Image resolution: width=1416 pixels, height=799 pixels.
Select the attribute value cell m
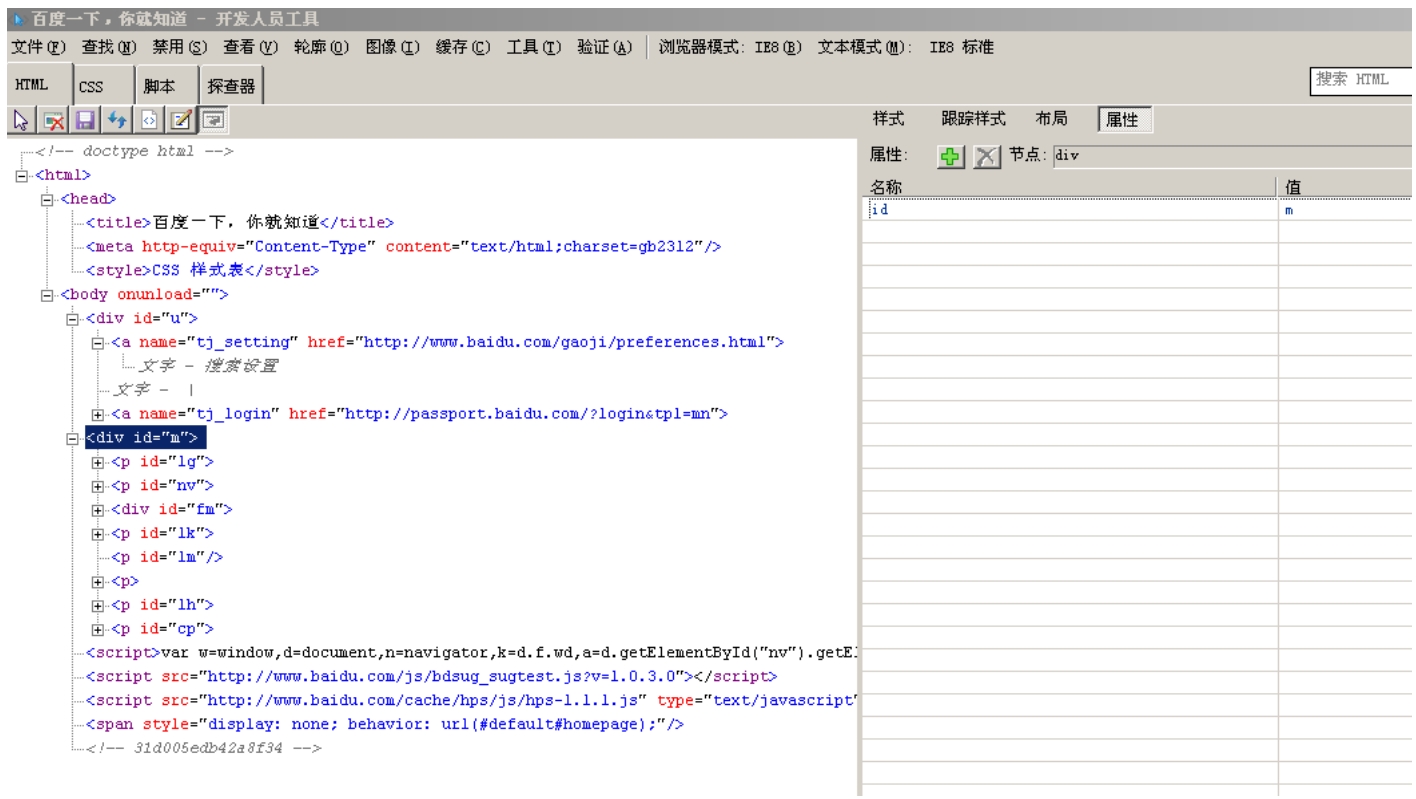coord(1348,210)
